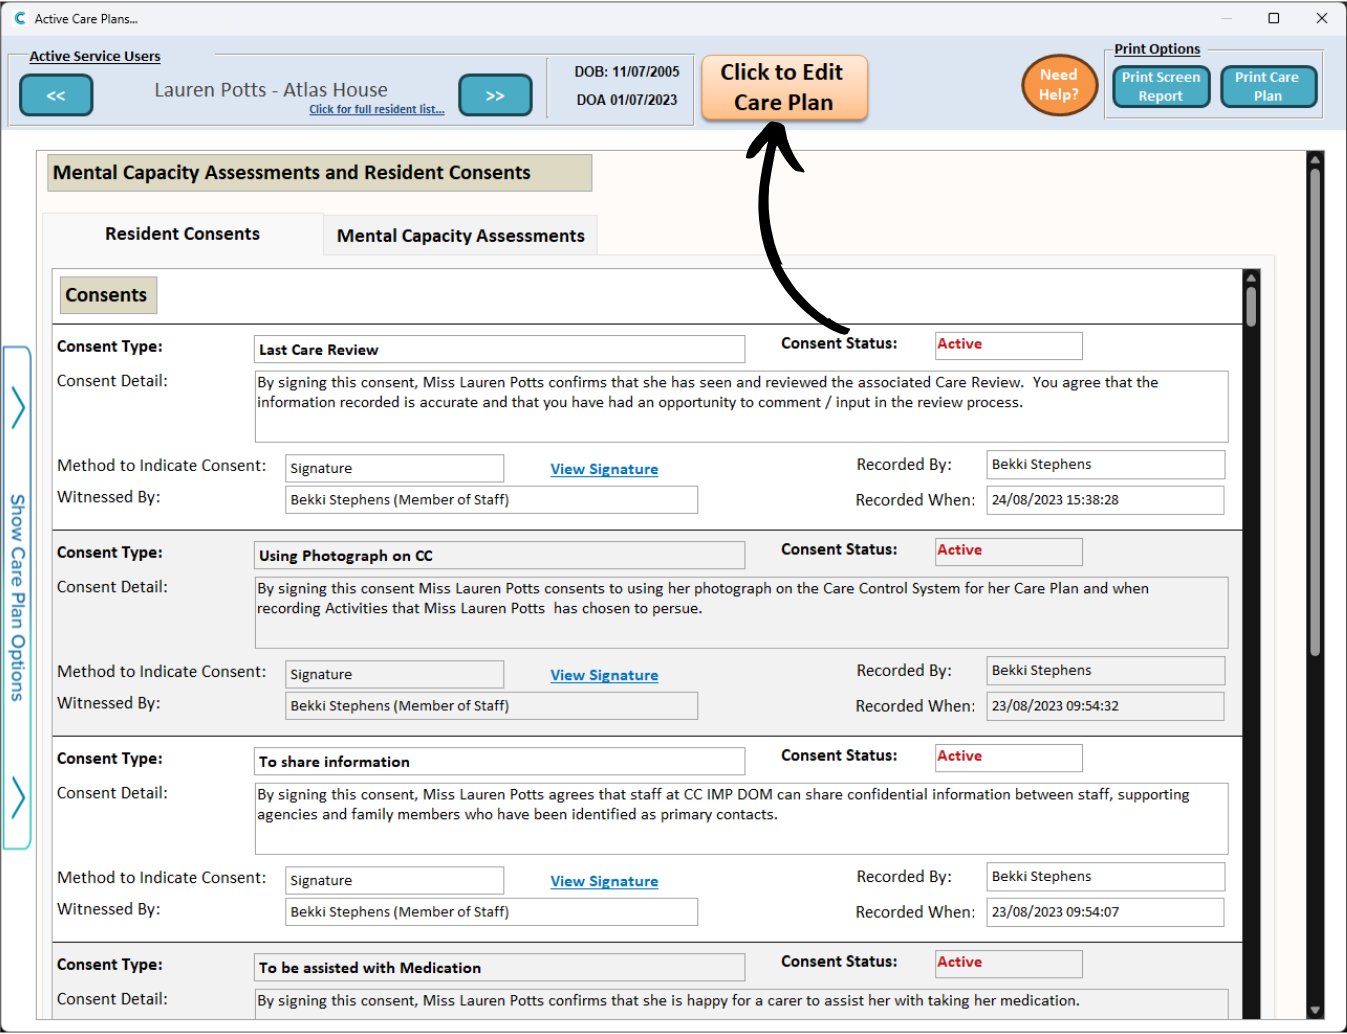Click lower chevron on the care plan options sidebar
Image resolution: width=1347 pixels, height=1034 pixels.
click(x=18, y=797)
